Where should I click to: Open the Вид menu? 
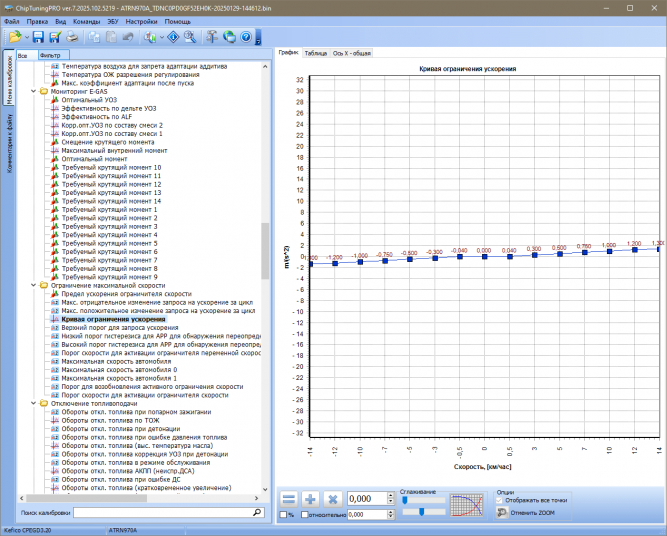point(60,21)
